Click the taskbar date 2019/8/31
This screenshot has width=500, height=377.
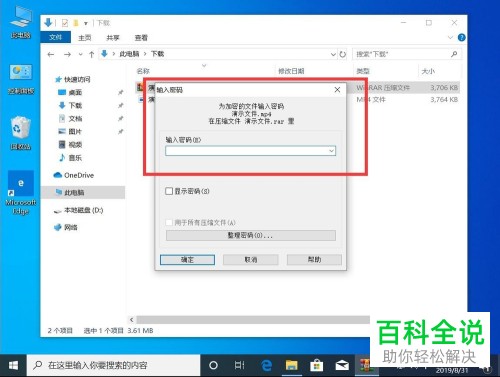(x=452, y=370)
